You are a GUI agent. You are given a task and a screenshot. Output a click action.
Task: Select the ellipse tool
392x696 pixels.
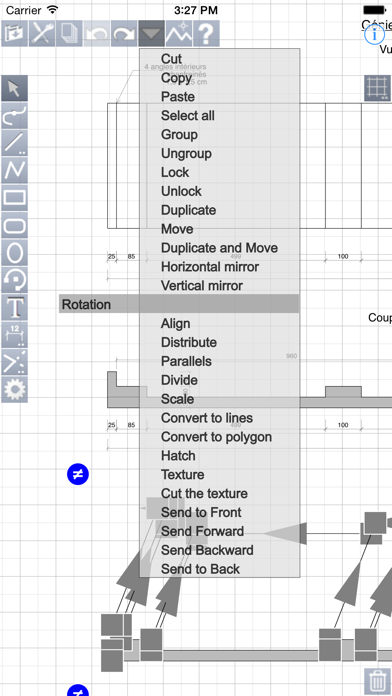pyautogui.click(x=15, y=253)
